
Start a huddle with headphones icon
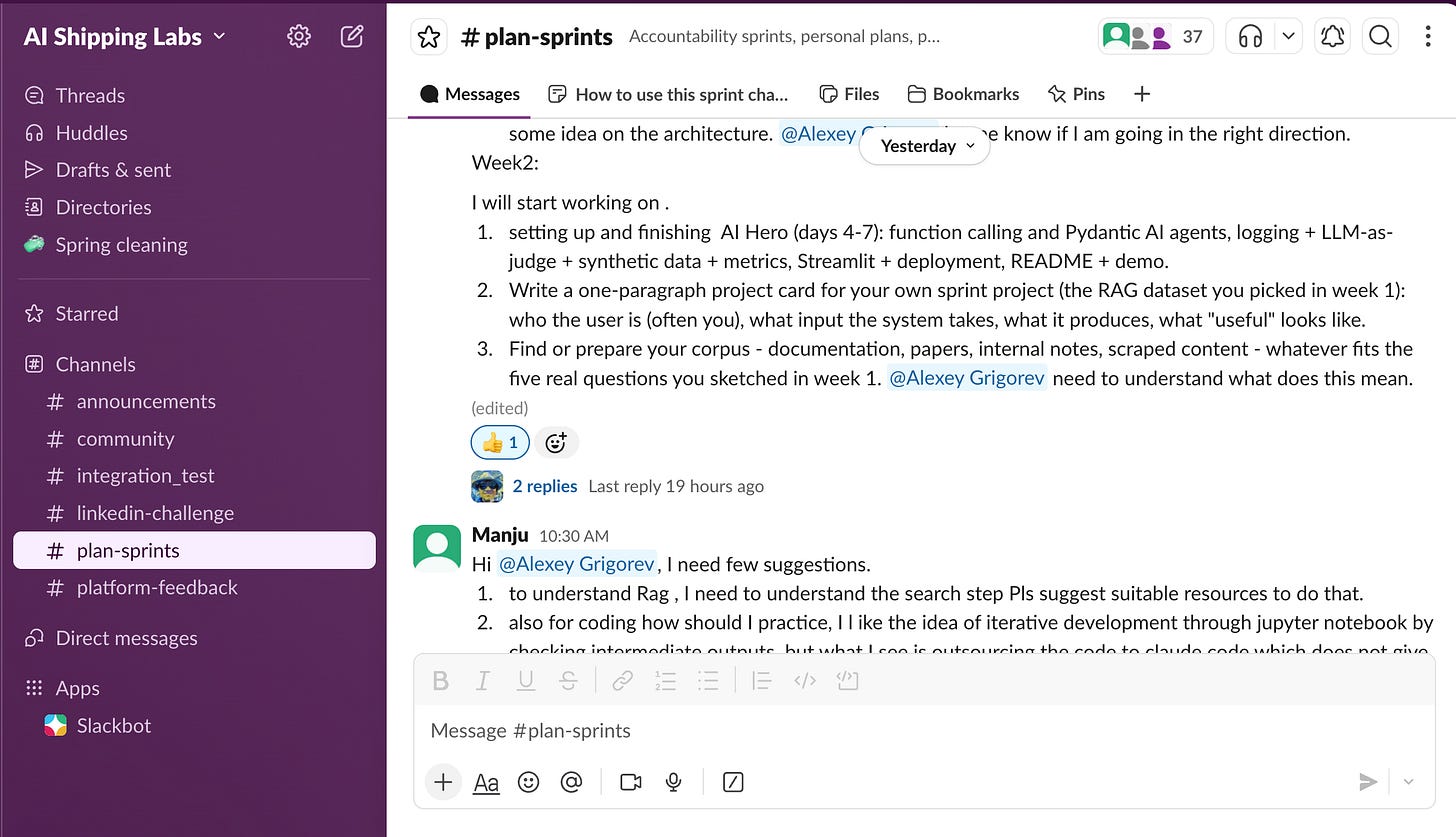tap(1250, 37)
